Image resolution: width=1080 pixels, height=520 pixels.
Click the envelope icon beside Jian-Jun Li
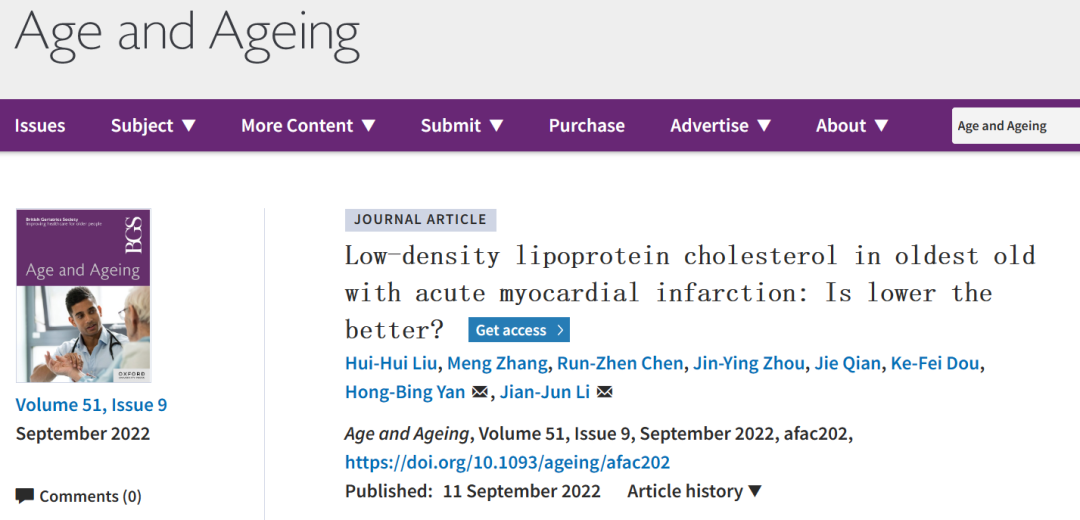[x=604, y=393]
